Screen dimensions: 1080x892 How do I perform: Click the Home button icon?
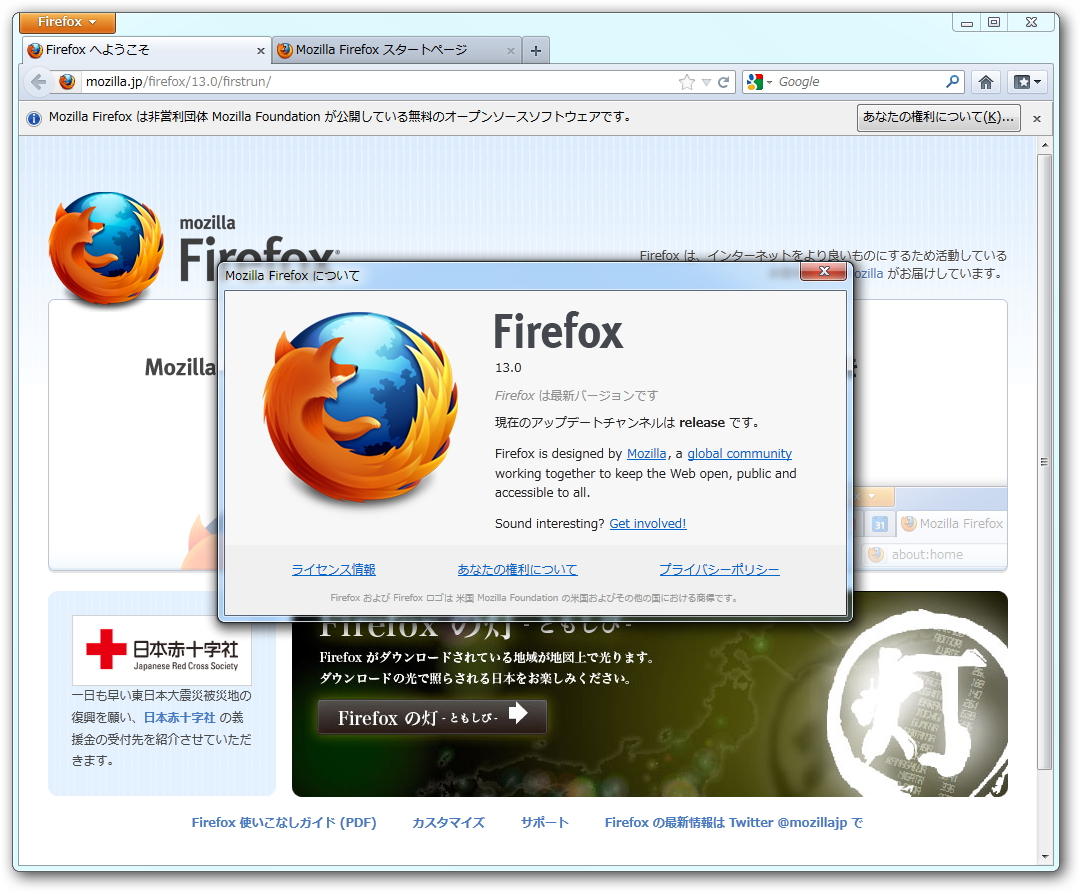point(986,82)
